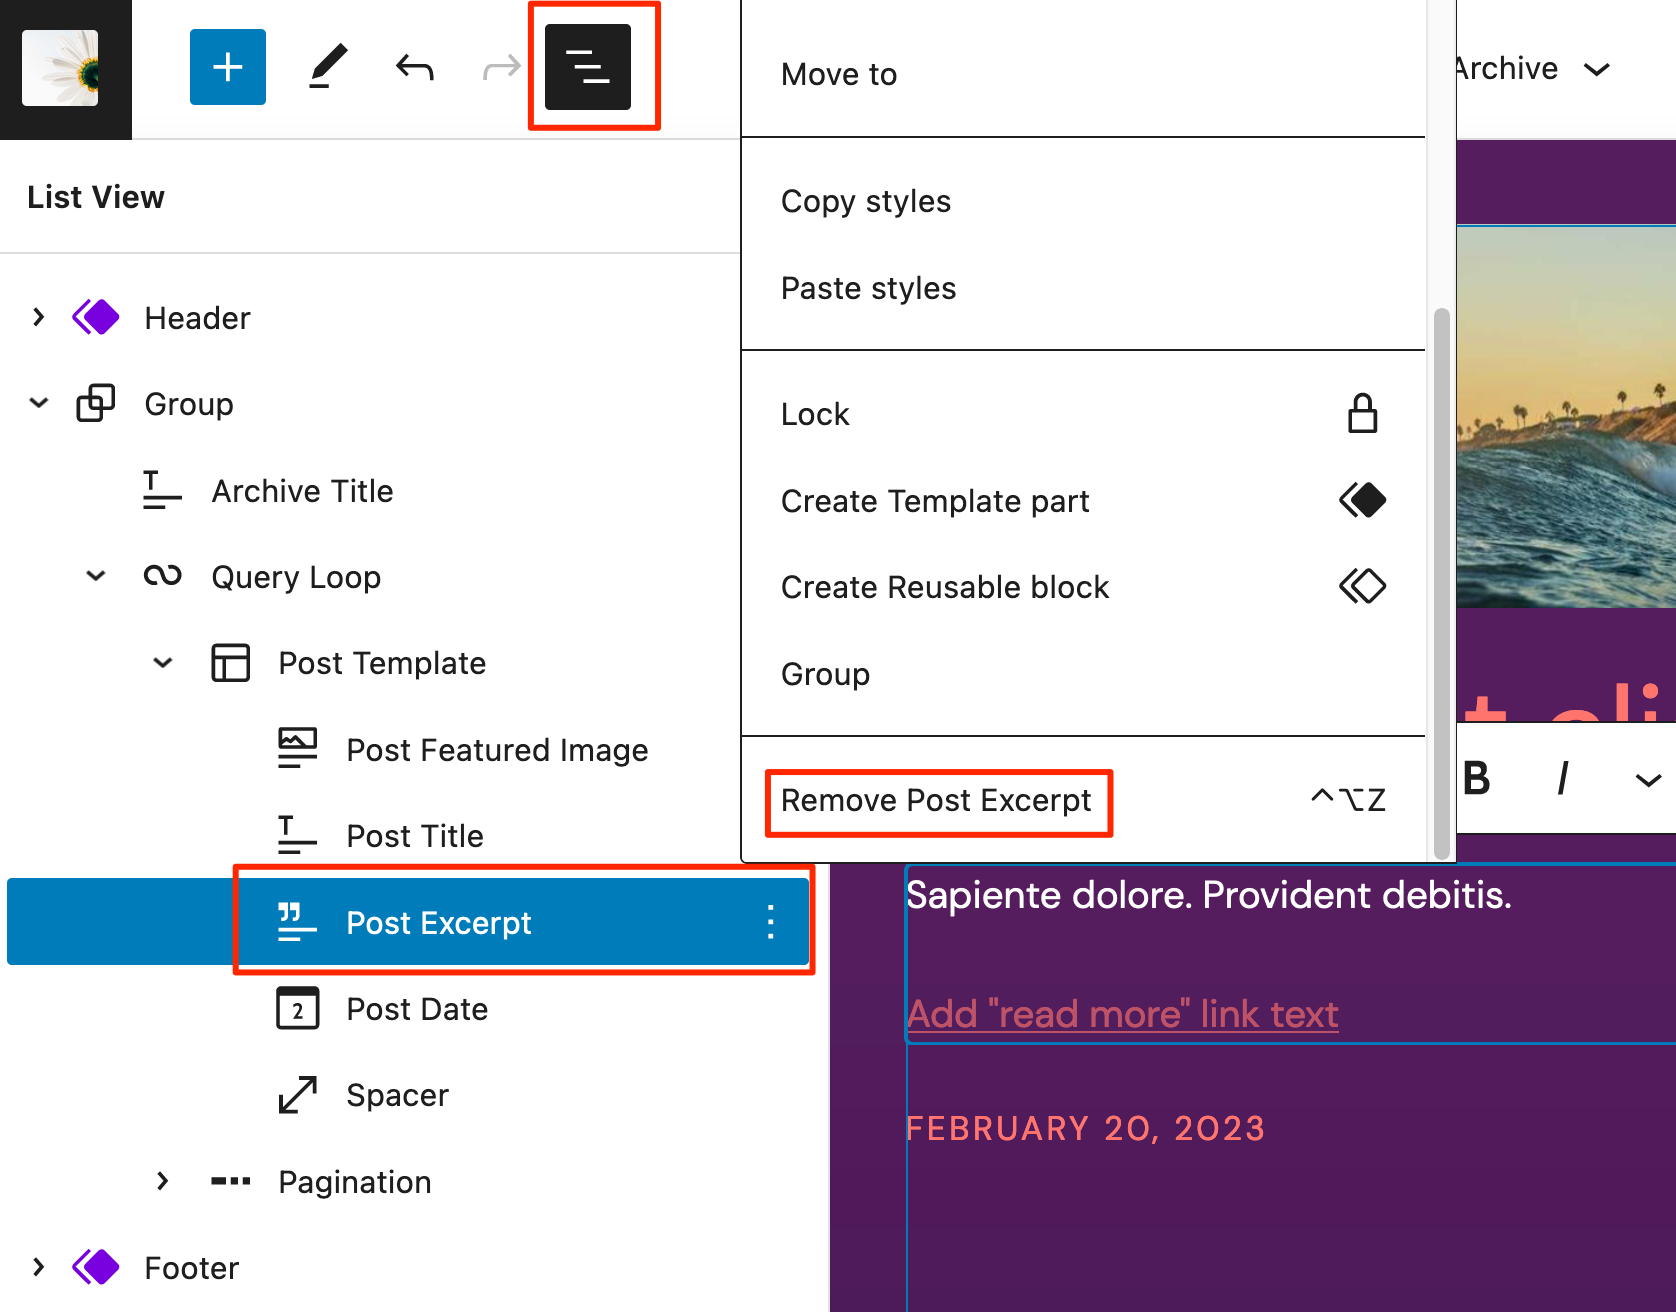
Task: Click Lock option in block menu
Action: pyautogui.click(x=815, y=414)
